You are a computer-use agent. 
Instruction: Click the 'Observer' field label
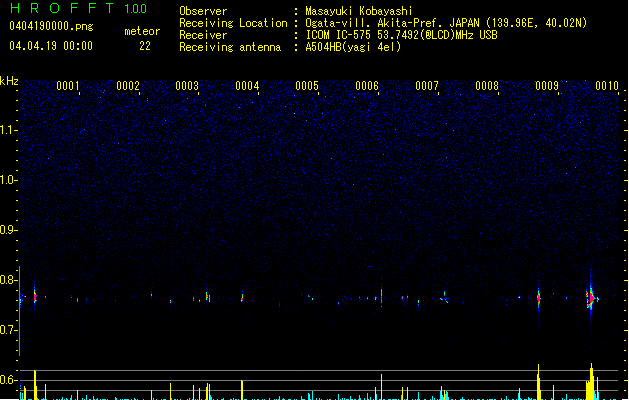(x=203, y=11)
